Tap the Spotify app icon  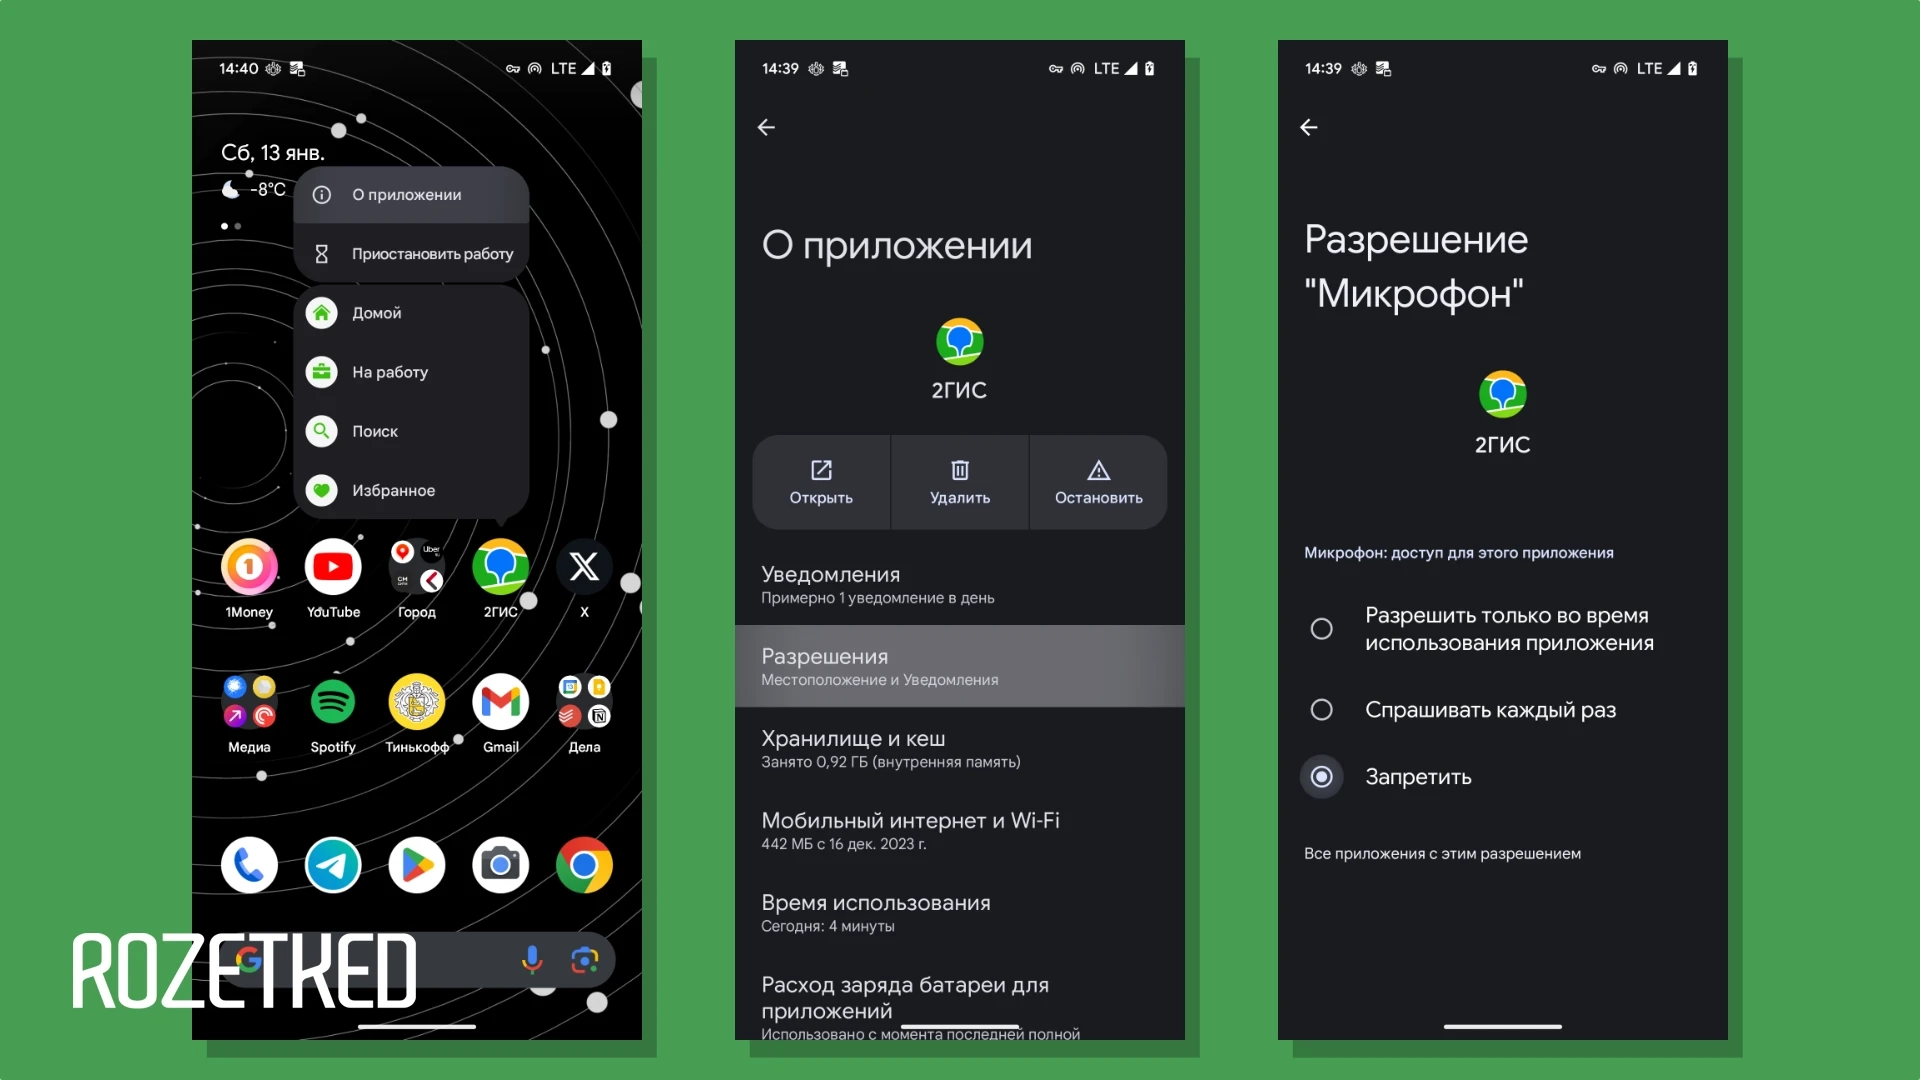[x=334, y=703]
